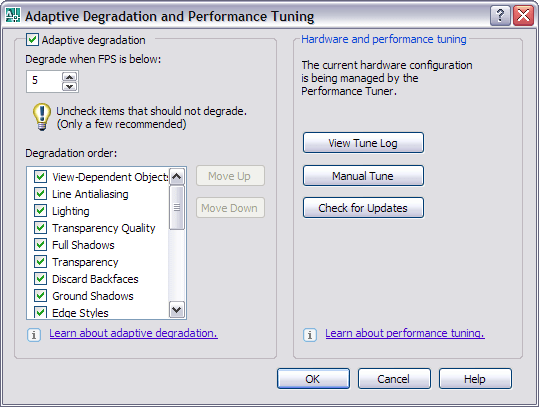Click the light bulb tip icon

tap(42, 117)
